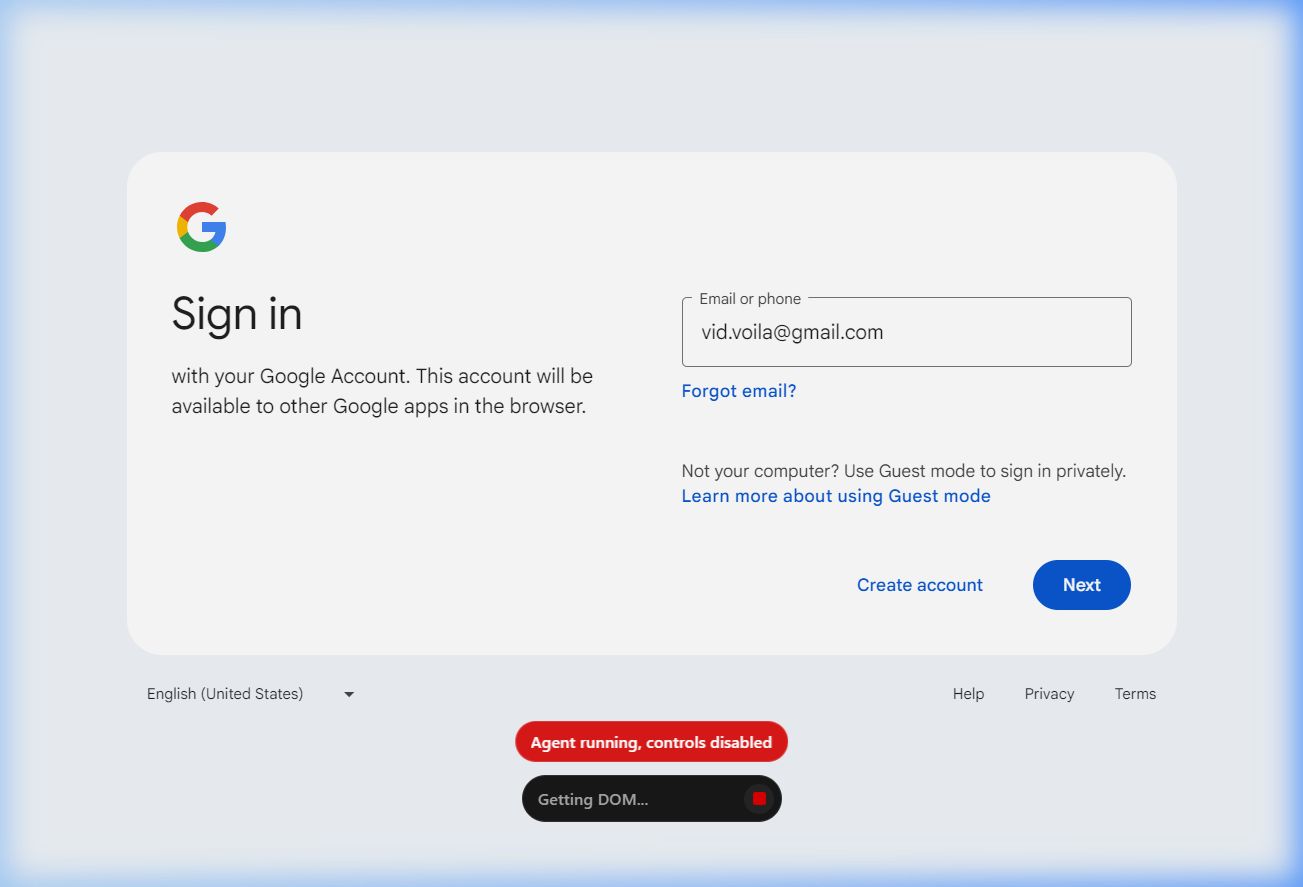Screen dimensions: 1303x887
Task: Stop the agent with the red square button
Action: [759, 798]
